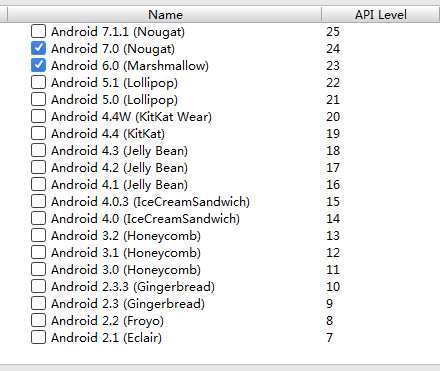The image size is (440, 371).
Task: Click API level value 9
Action: tap(329, 304)
